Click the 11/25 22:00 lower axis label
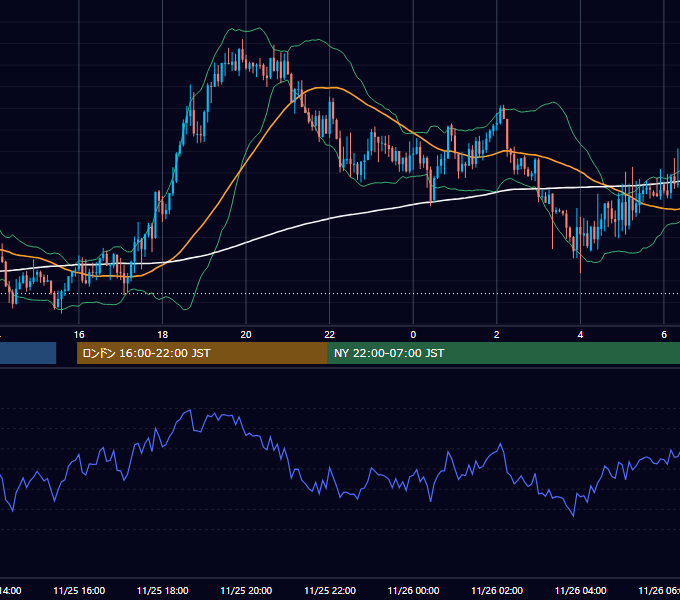 (330, 591)
